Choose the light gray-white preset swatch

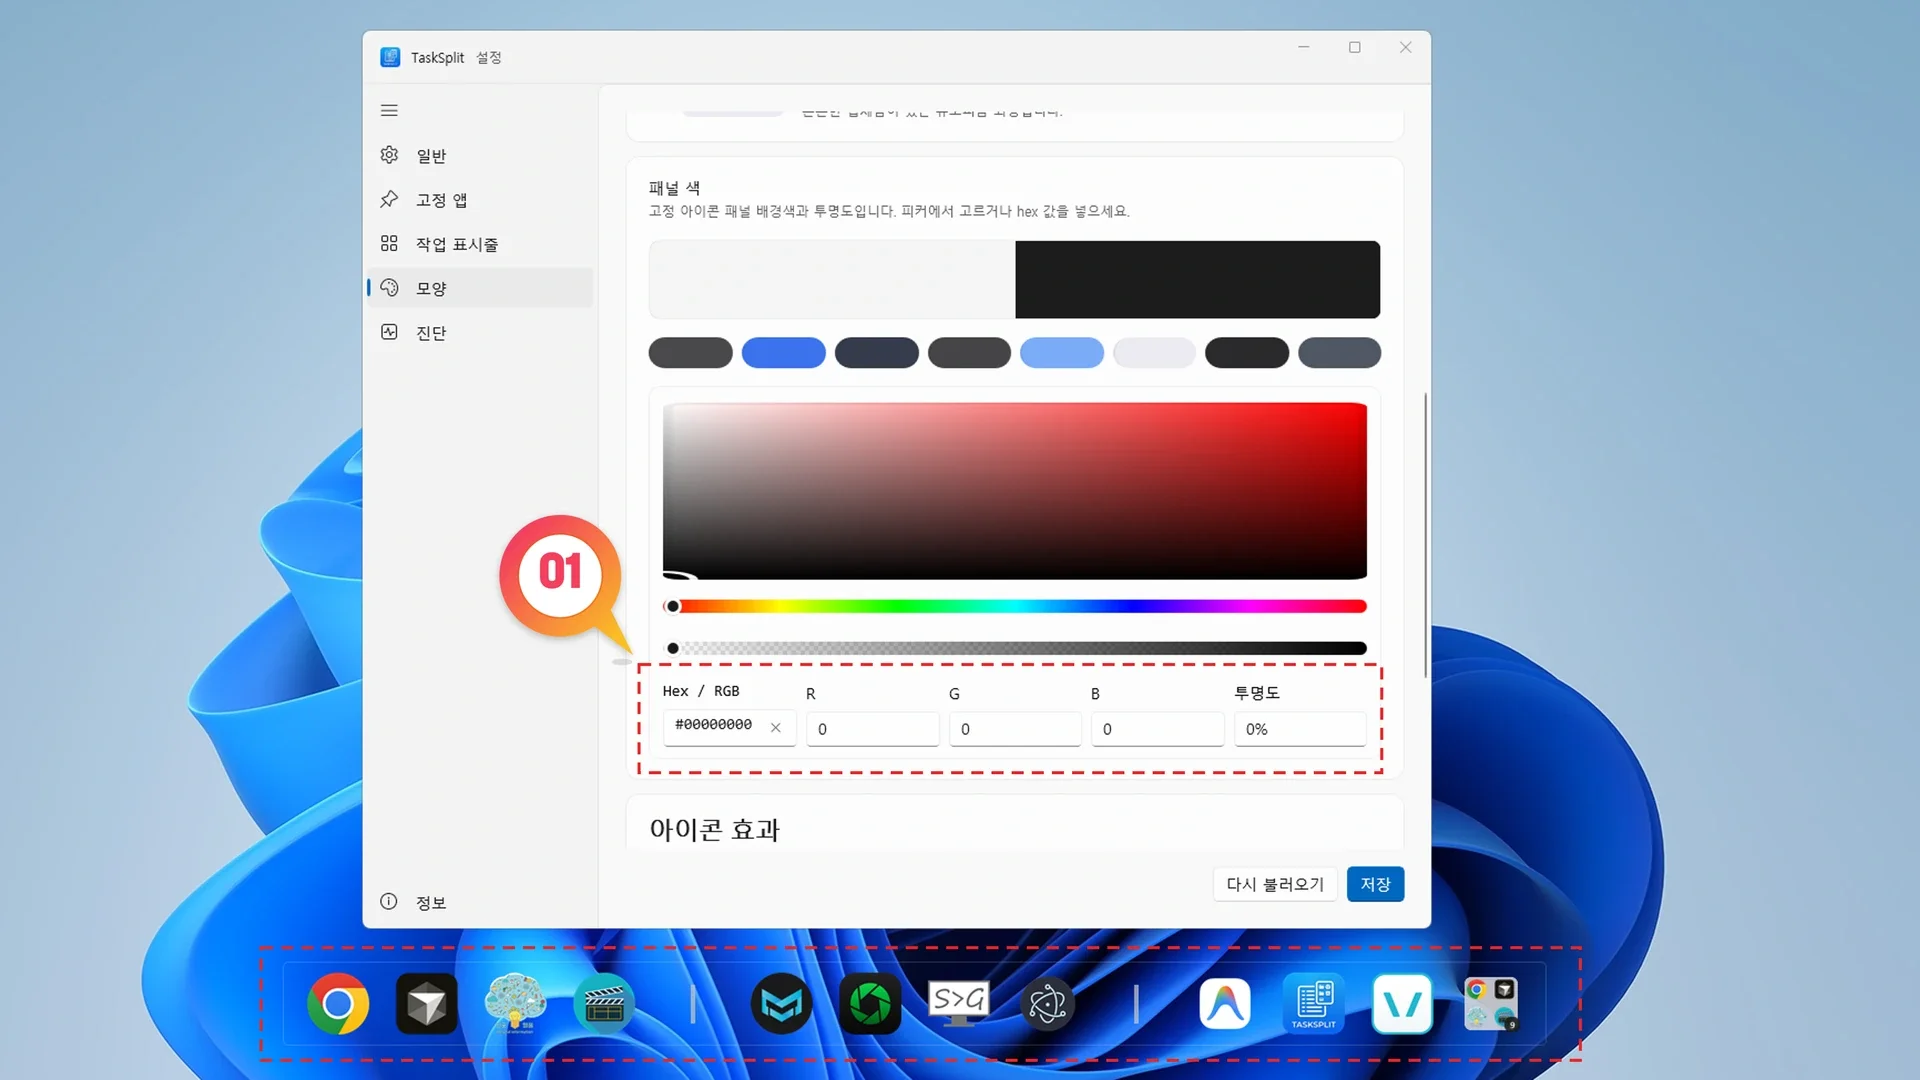click(1154, 353)
